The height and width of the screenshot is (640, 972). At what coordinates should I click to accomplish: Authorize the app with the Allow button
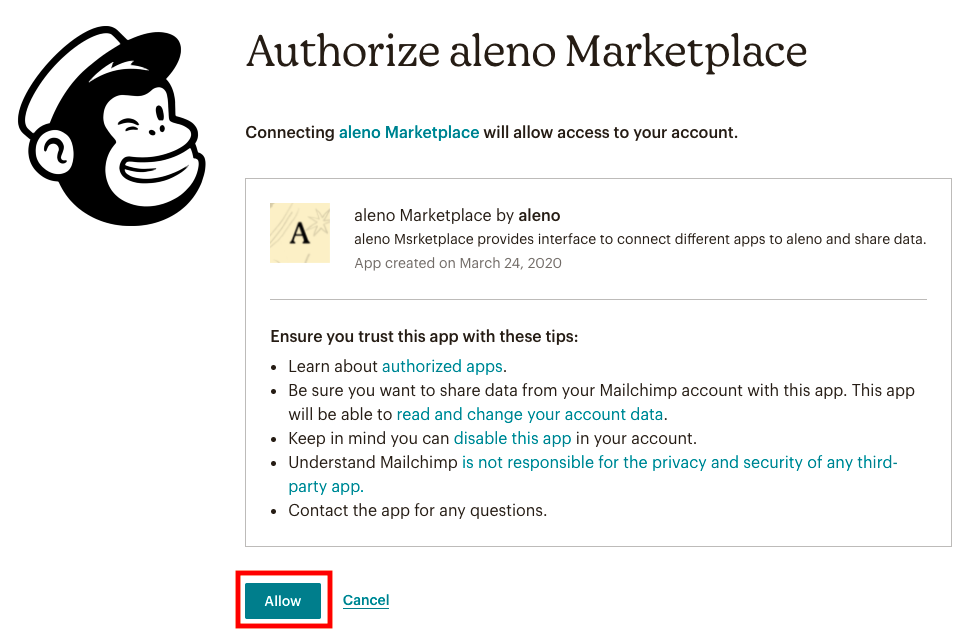pos(283,600)
